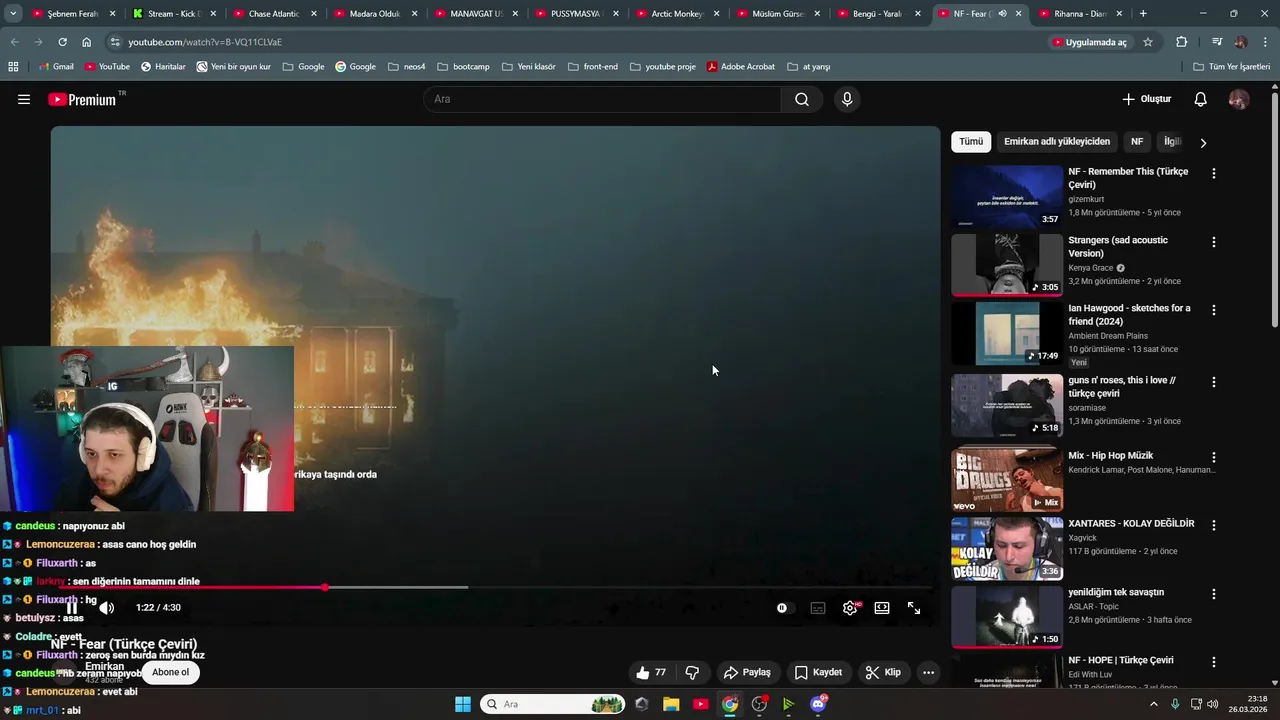Click the red progress scrubber handle
Image resolution: width=1280 pixels, height=720 pixels.
[x=325, y=587]
